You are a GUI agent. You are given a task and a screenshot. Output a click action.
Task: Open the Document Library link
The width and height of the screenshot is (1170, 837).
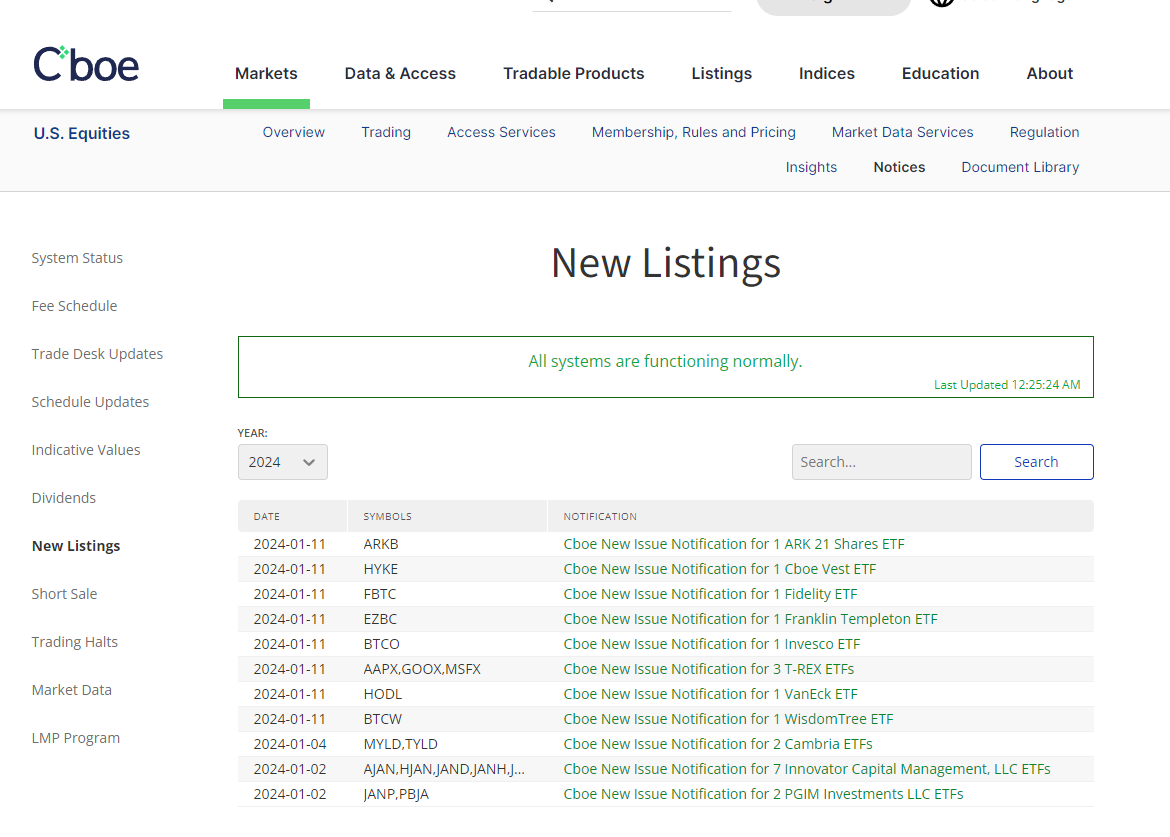(x=1020, y=167)
